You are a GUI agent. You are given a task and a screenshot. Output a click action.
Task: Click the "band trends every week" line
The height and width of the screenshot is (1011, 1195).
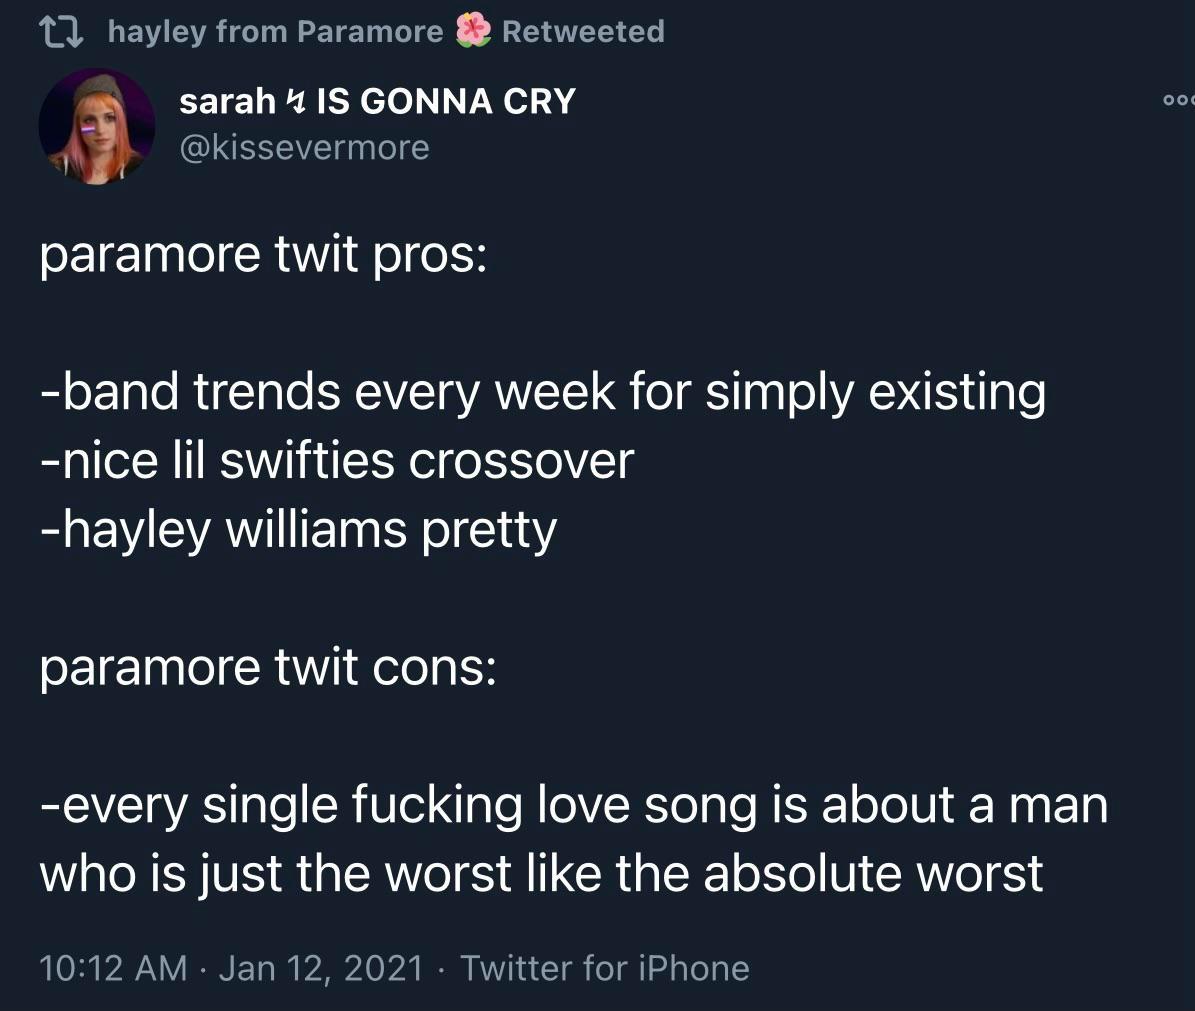(543, 392)
